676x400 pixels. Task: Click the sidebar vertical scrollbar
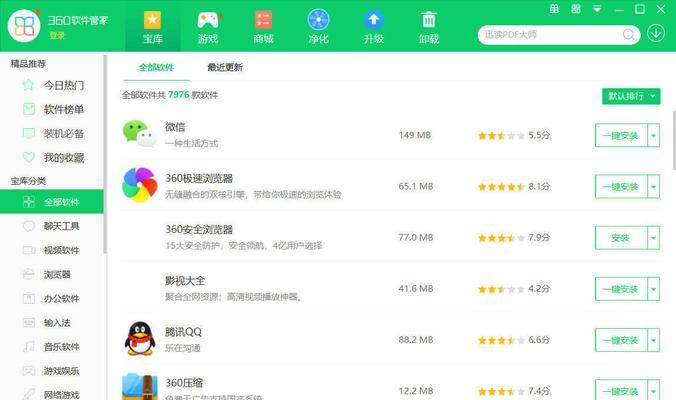pyautogui.click(x=105, y=154)
